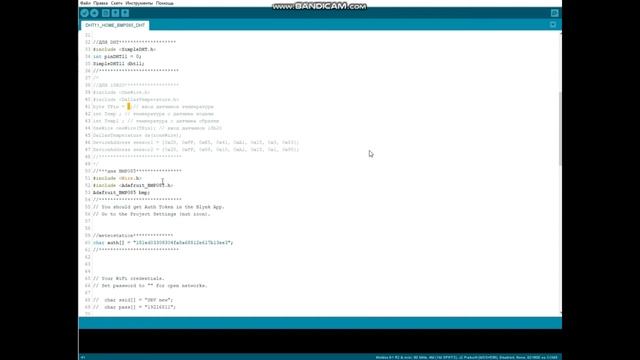This screenshot has width=640, height=360.
Task: Click the New sketch toolbar icon
Action: click(x=106, y=13)
